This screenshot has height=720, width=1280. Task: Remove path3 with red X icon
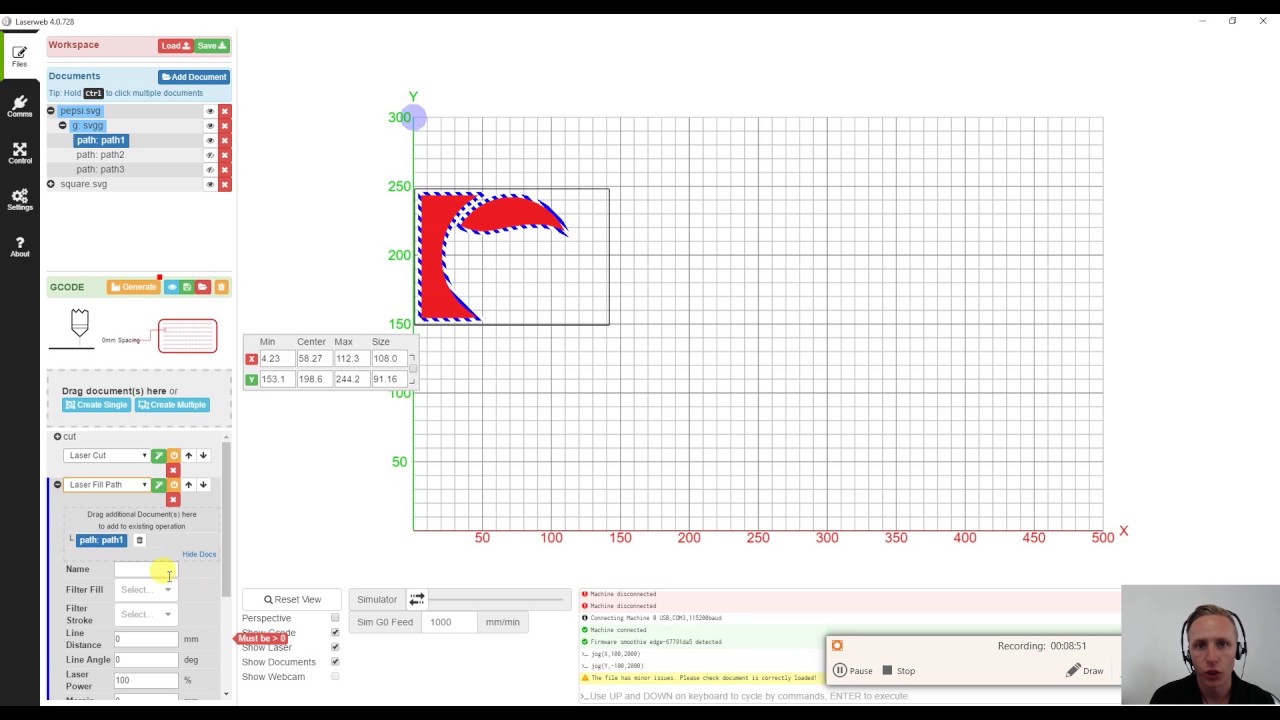coord(225,169)
